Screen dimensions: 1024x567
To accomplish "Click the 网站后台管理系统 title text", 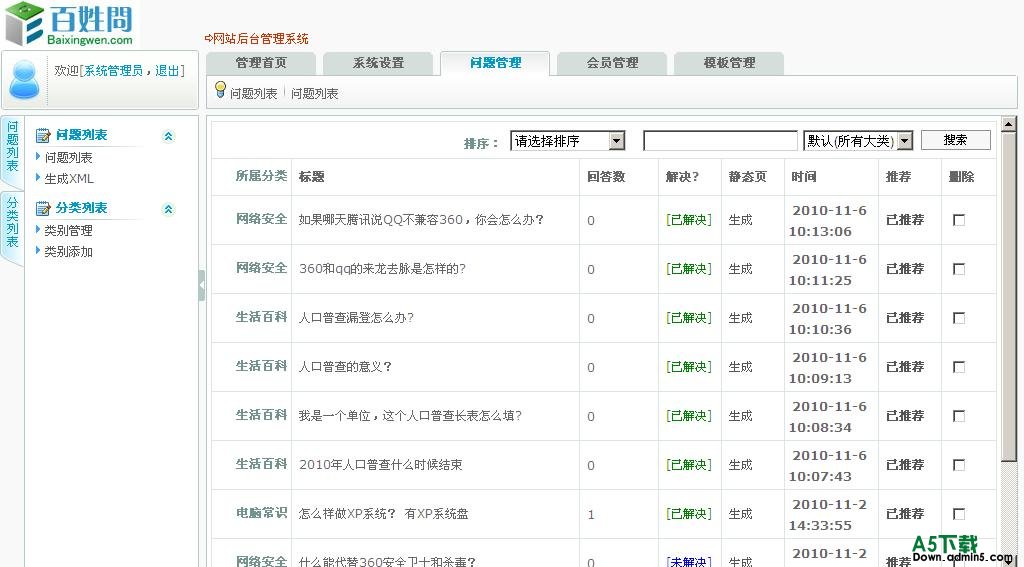I will [x=261, y=39].
